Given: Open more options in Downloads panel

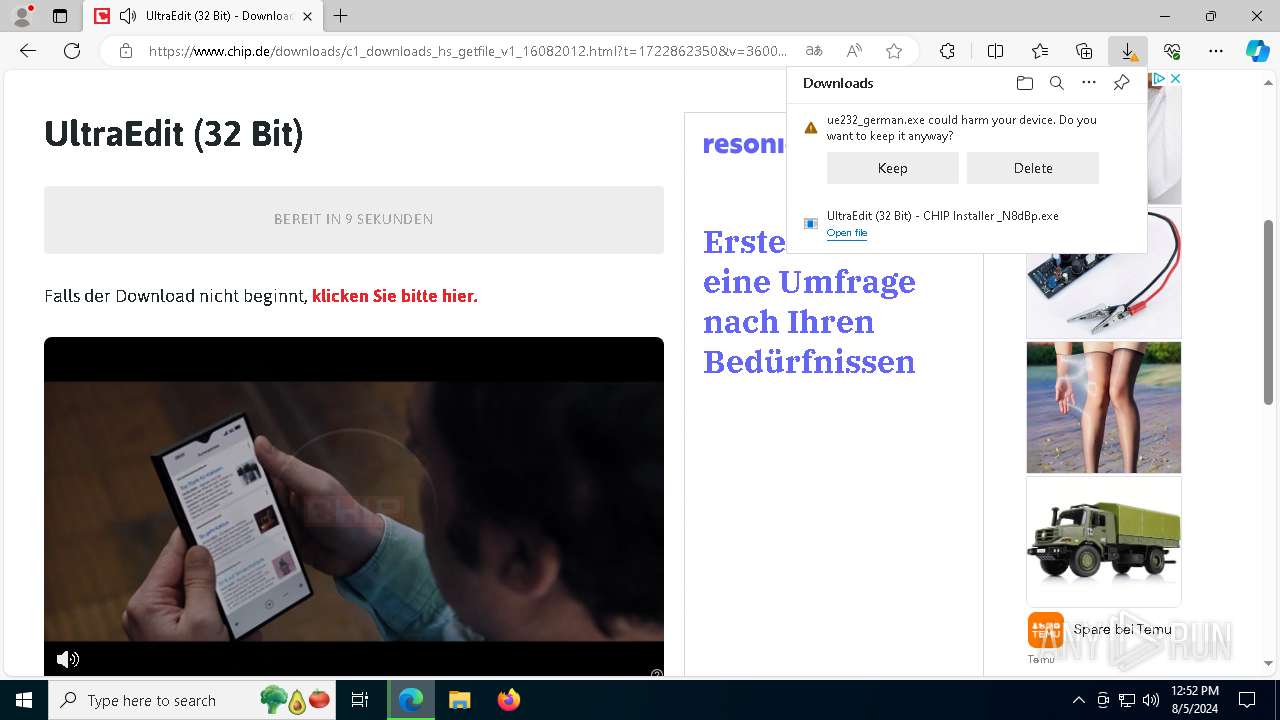Looking at the screenshot, I should click(x=1089, y=83).
